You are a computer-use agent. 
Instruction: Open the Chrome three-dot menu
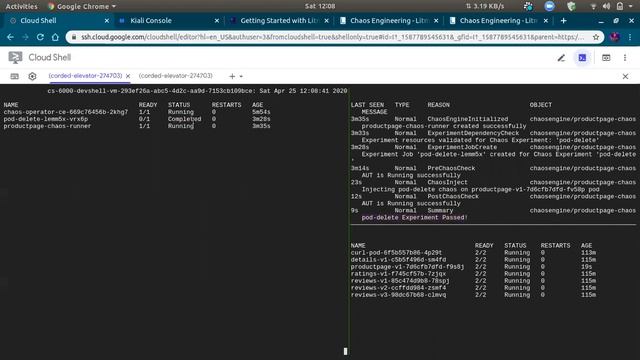coord(630,37)
